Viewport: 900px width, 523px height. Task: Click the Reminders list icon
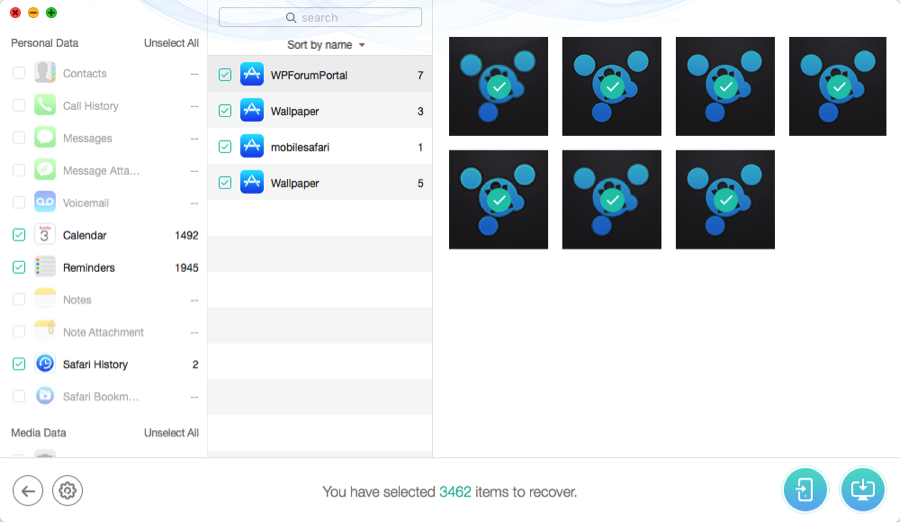45,267
